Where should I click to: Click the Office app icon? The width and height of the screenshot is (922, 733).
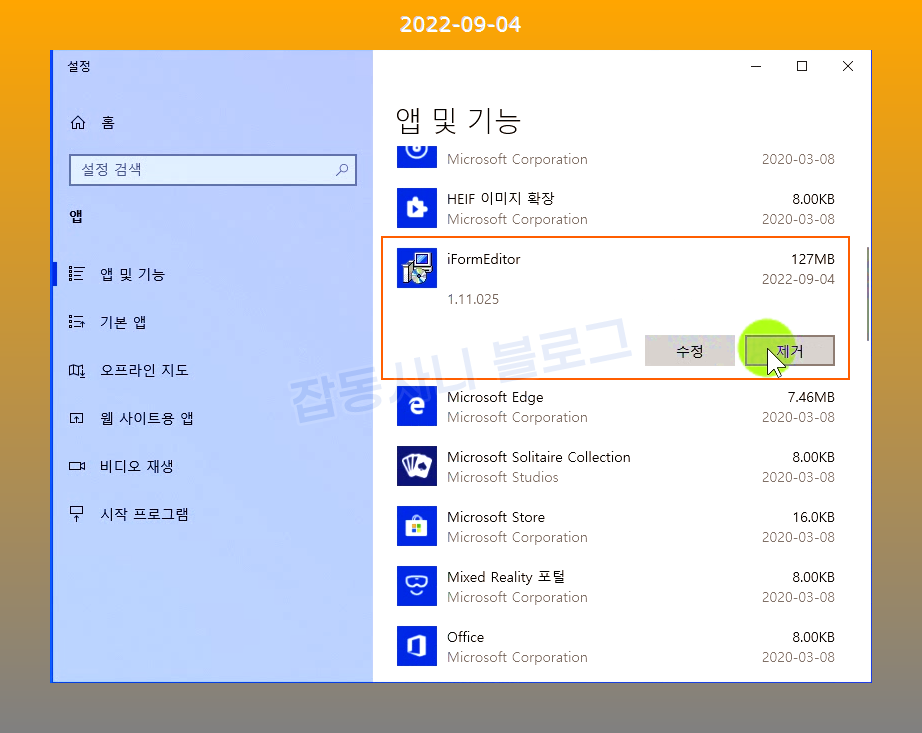416,646
